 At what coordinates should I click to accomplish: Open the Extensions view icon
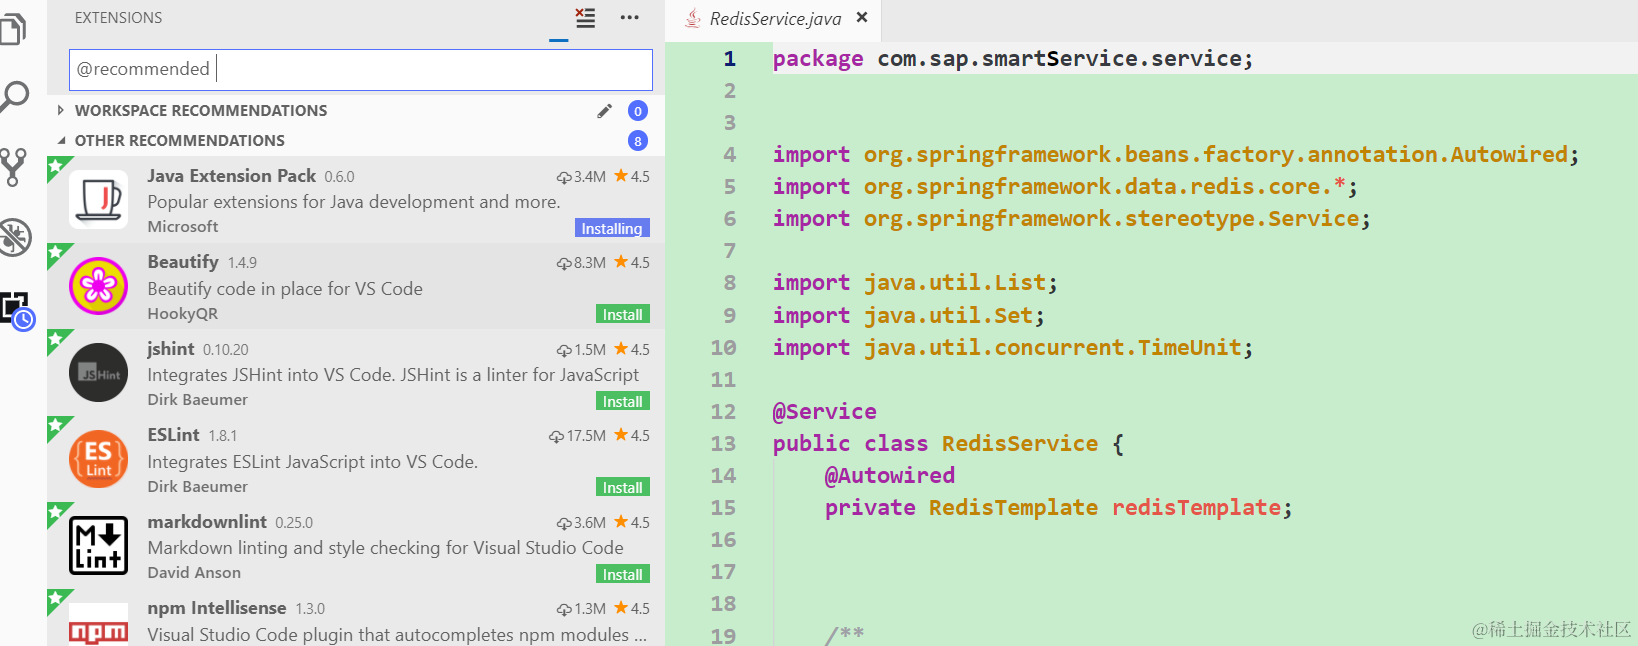click(x=17, y=310)
